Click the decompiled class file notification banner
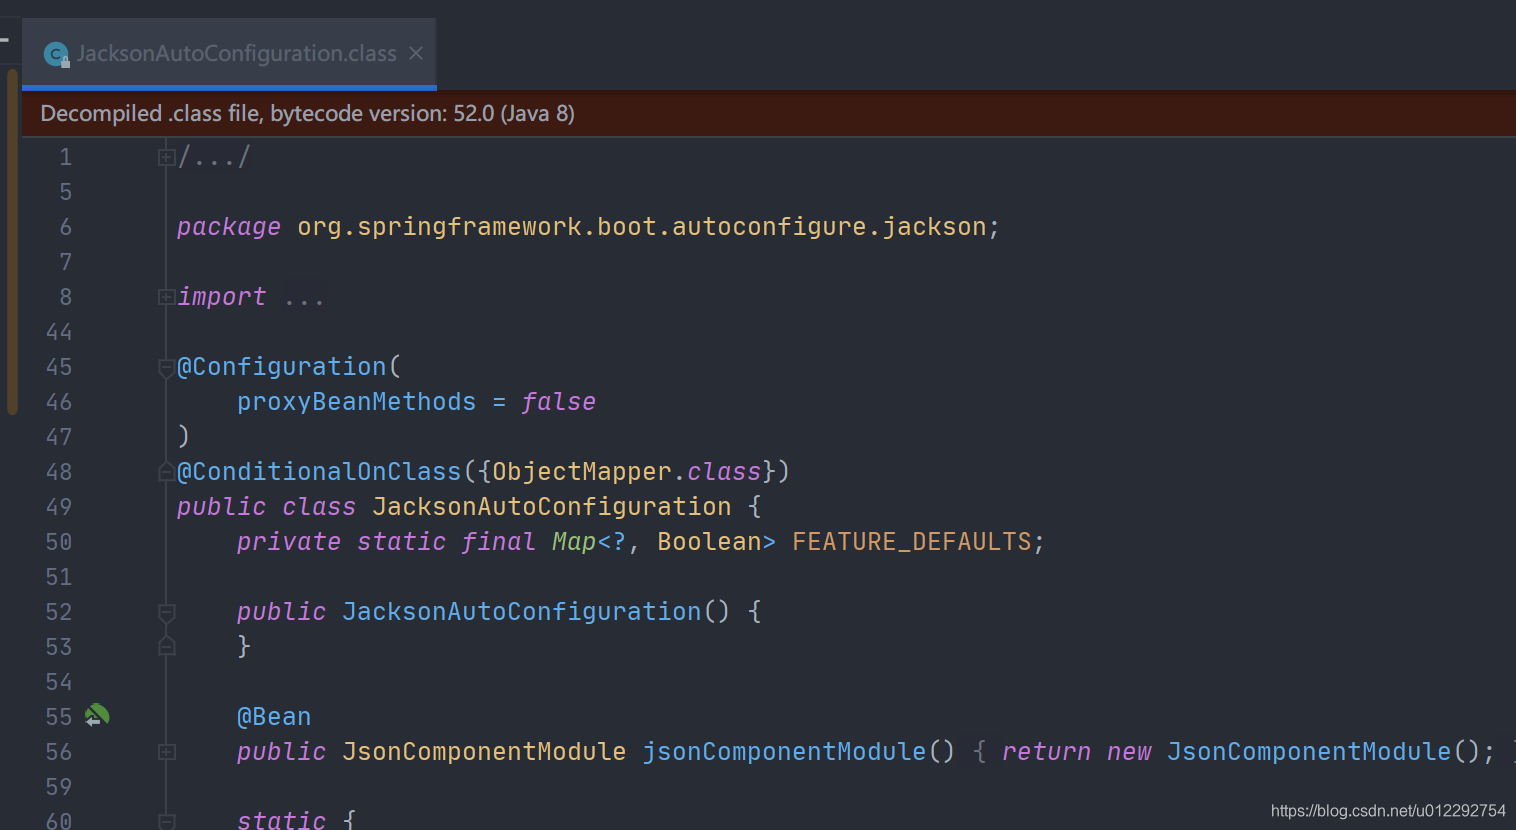Image resolution: width=1516 pixels, height=830 pixels. (768, 114)
